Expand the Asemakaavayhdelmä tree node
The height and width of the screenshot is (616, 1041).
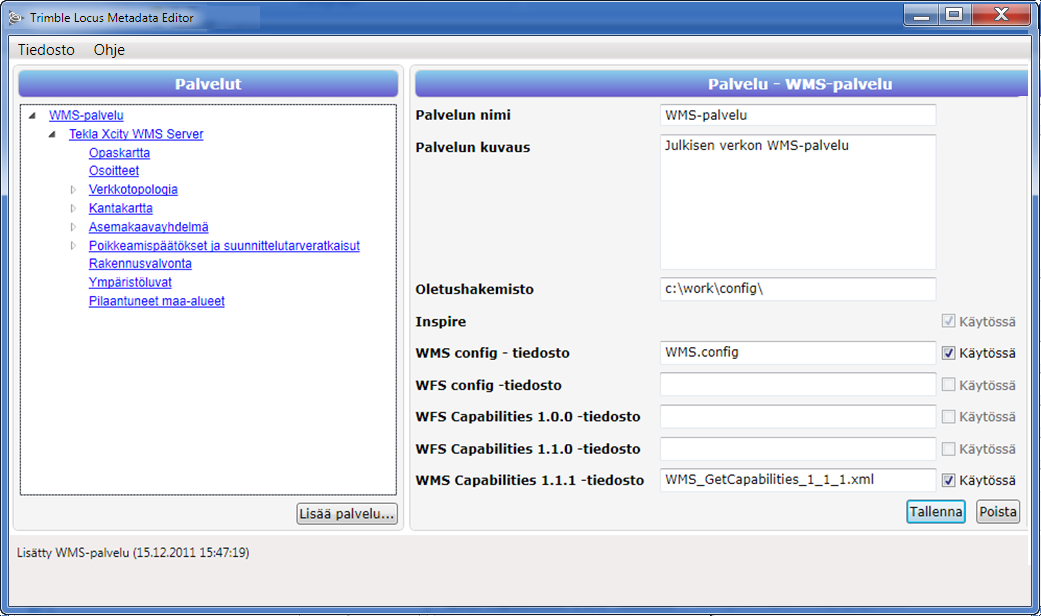tap(73, 227)
